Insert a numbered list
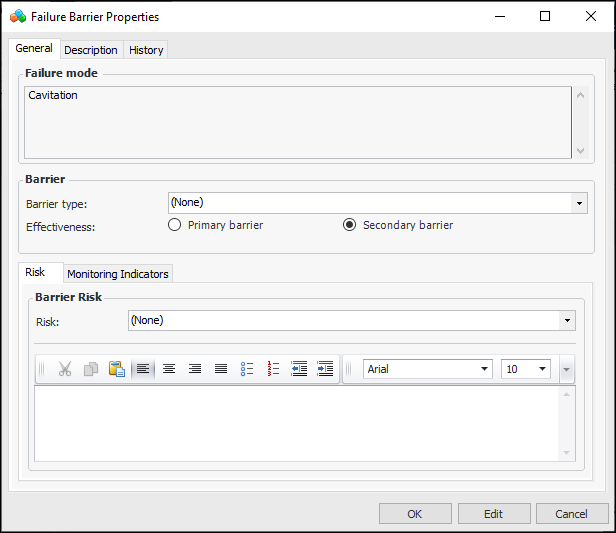Image resolution: width=616 pixels, height=533 pixels. 273,369
